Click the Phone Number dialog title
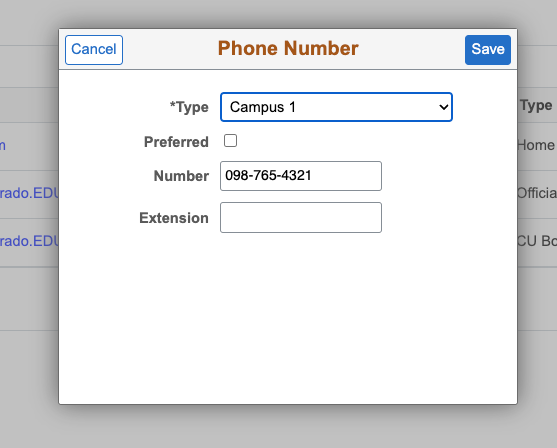The width and height of the screenshot is (557, 448). click(288, 48)
